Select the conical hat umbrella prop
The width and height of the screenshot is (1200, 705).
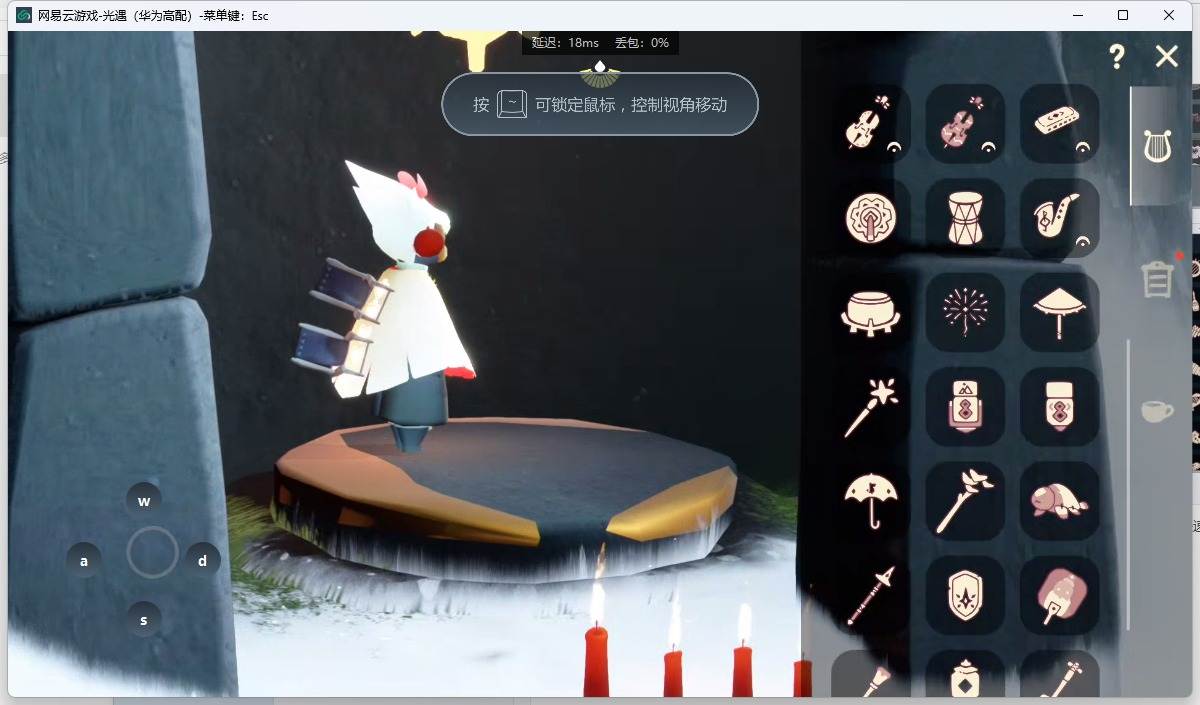click(1058, 312)
